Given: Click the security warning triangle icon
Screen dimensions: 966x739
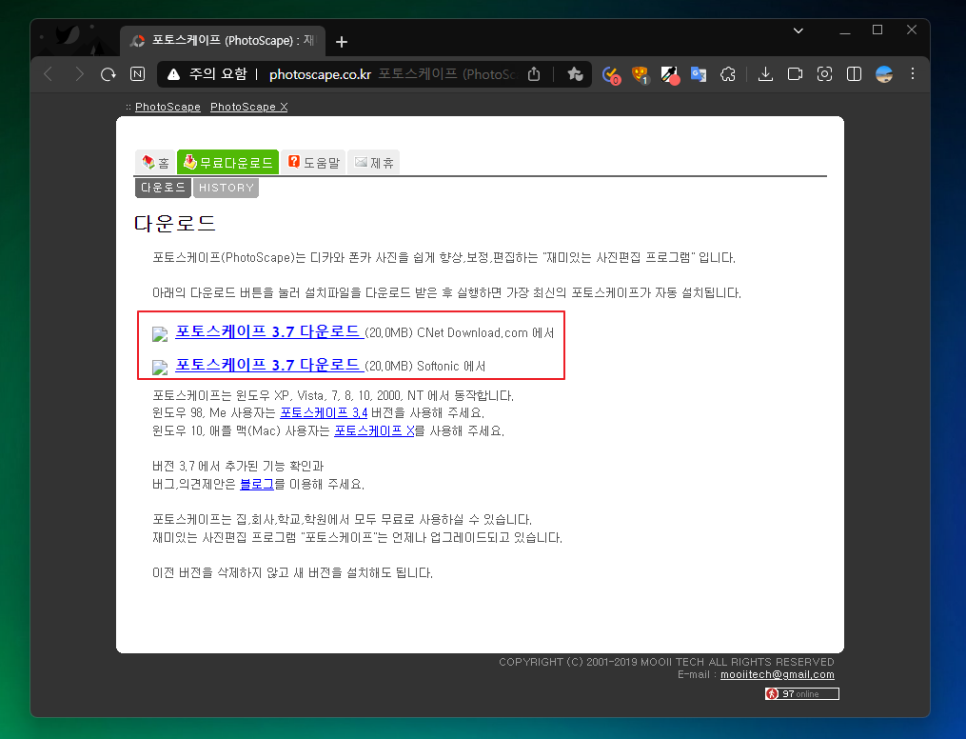Looking at the screenshot, I should click(174, 75).
